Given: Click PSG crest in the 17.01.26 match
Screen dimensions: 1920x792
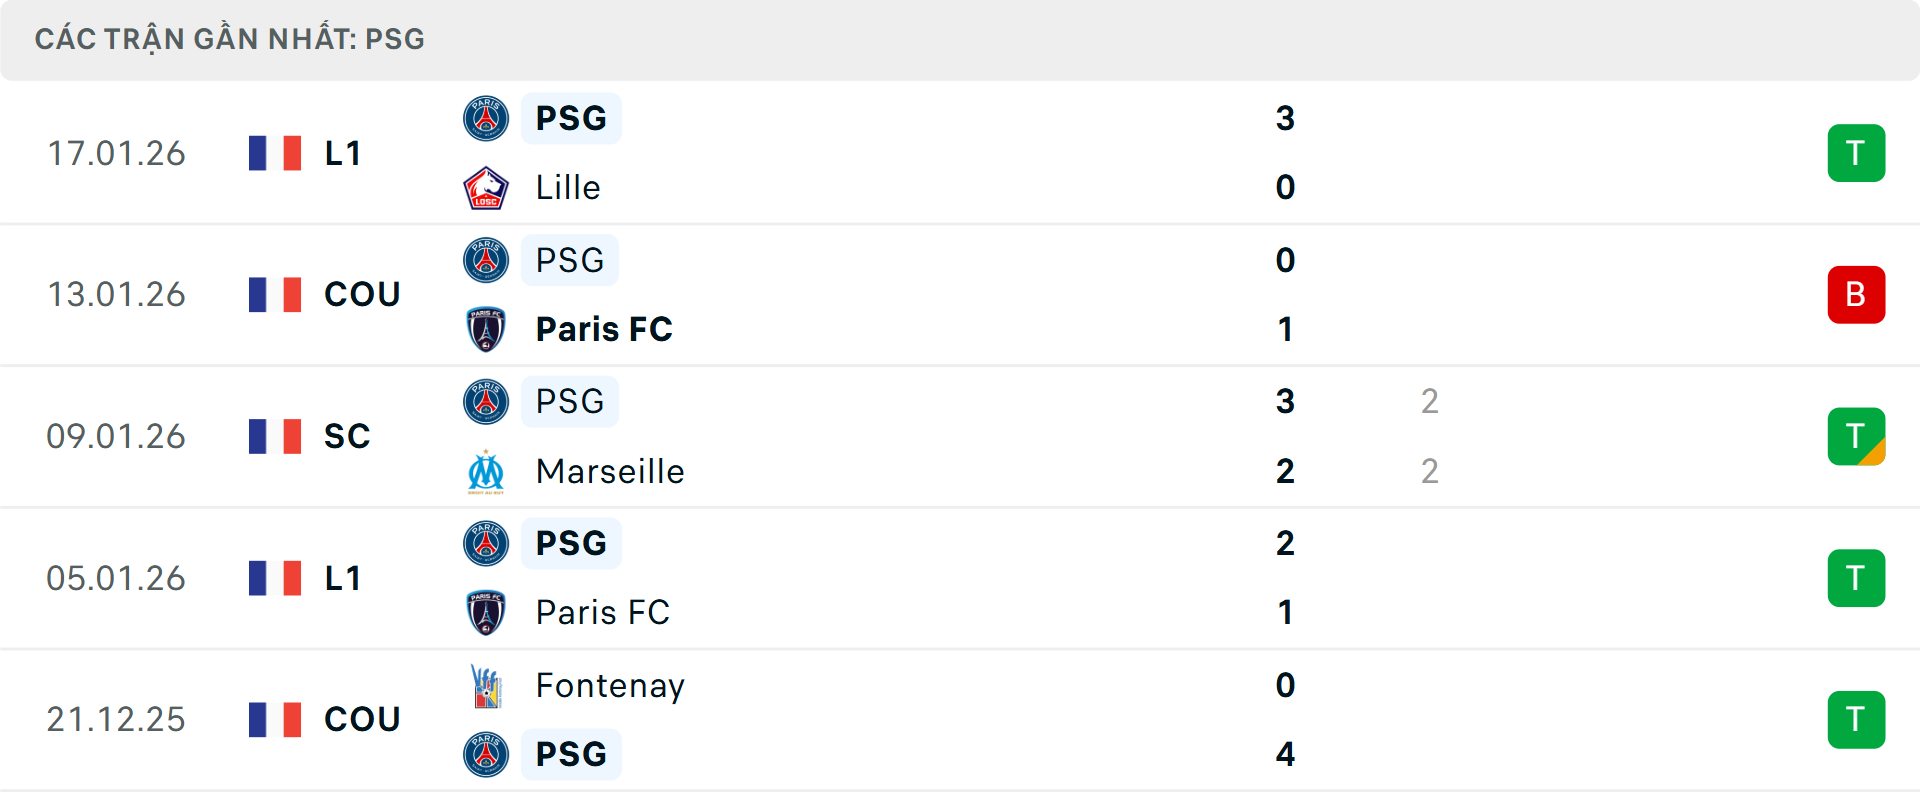Looking at the screenshot, I should 486,118.
